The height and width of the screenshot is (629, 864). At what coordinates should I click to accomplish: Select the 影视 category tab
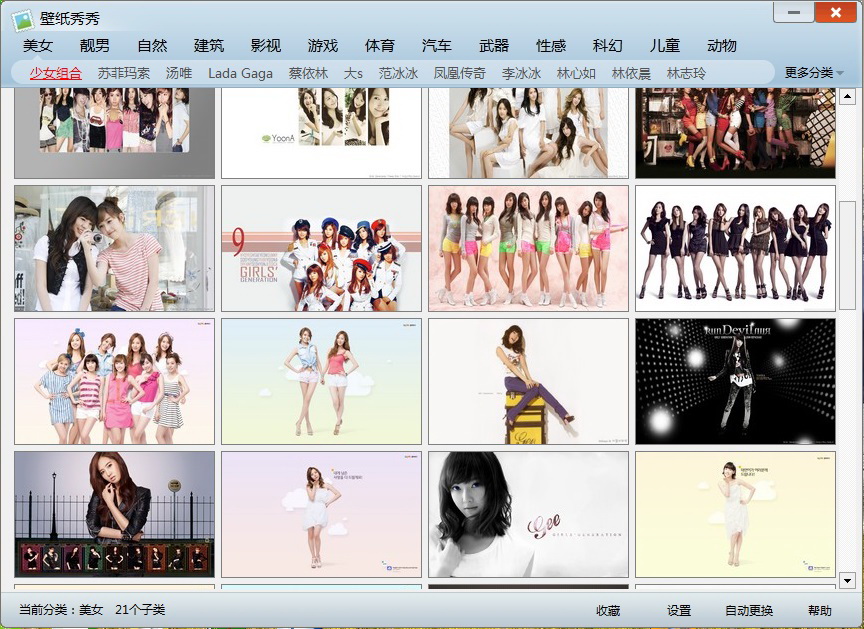[x=266, y=46]
